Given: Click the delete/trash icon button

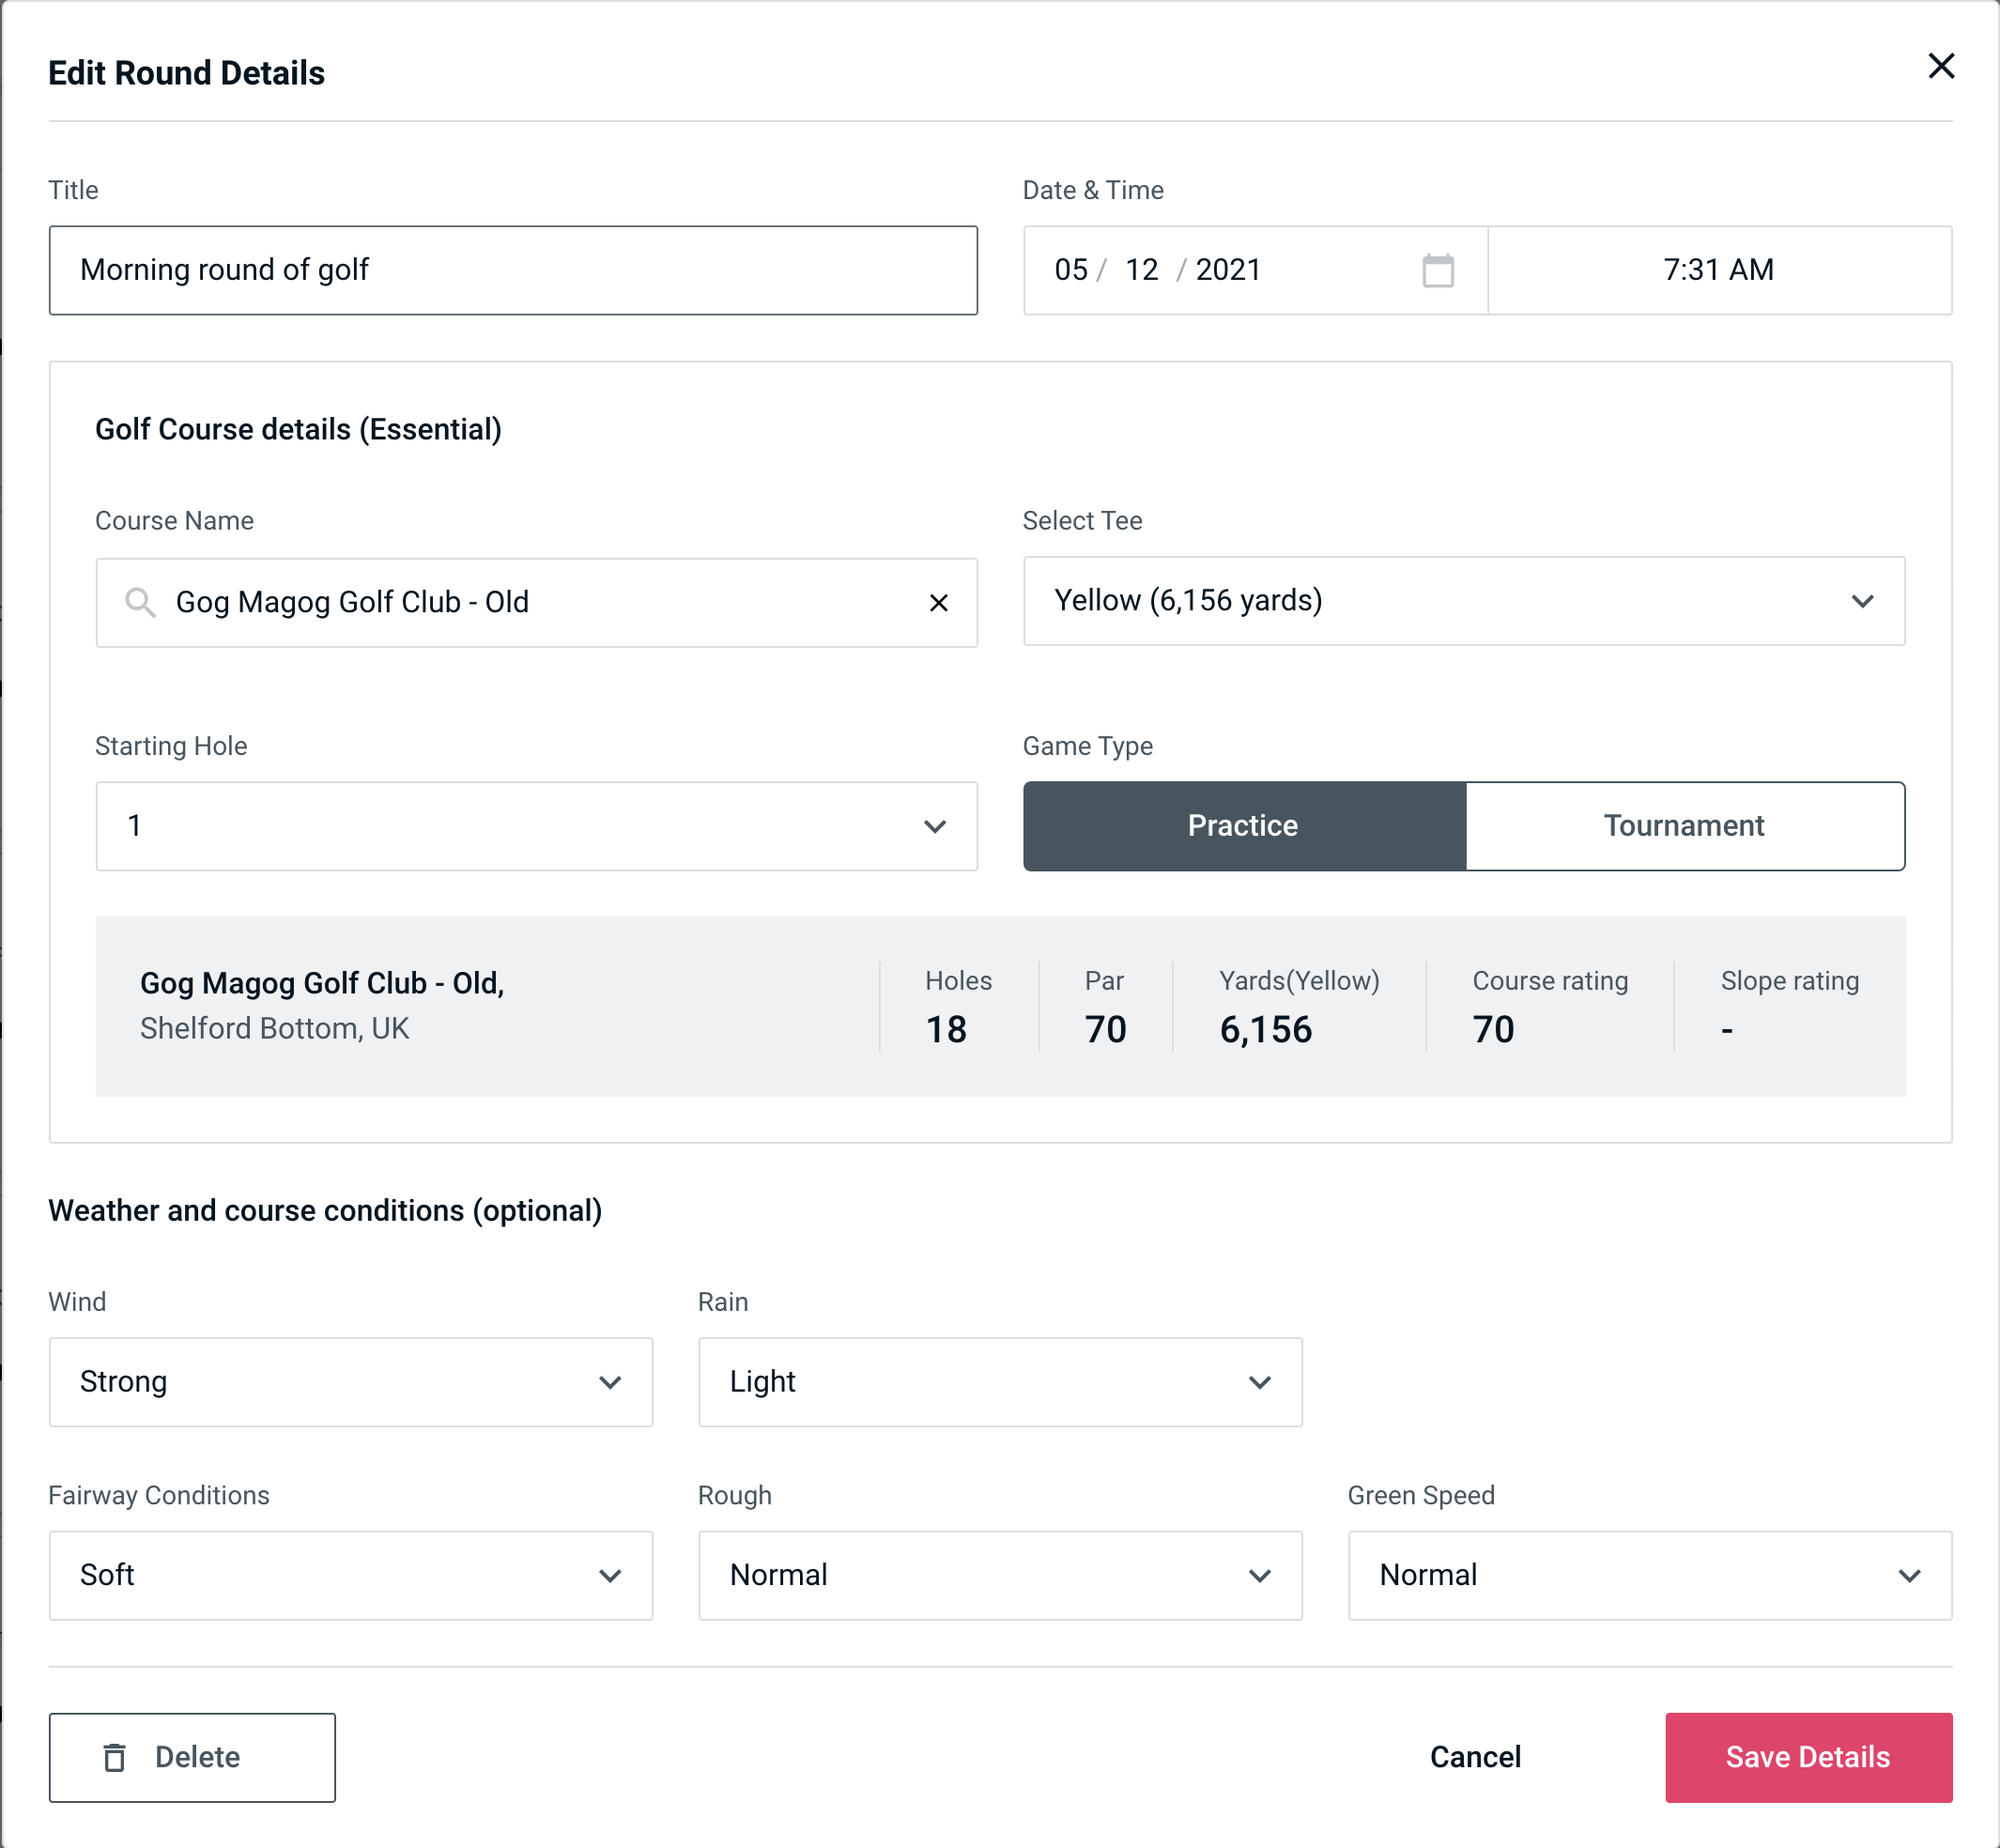Looking at the screenshot, I should [118, 1756].
